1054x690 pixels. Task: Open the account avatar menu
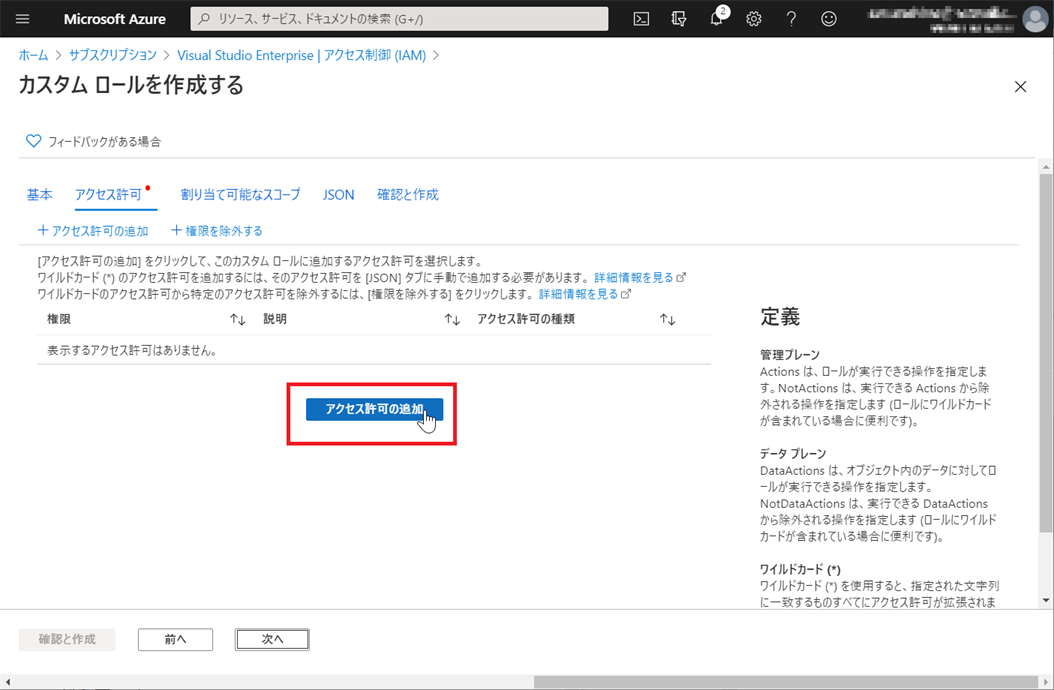pos(1035,19)
